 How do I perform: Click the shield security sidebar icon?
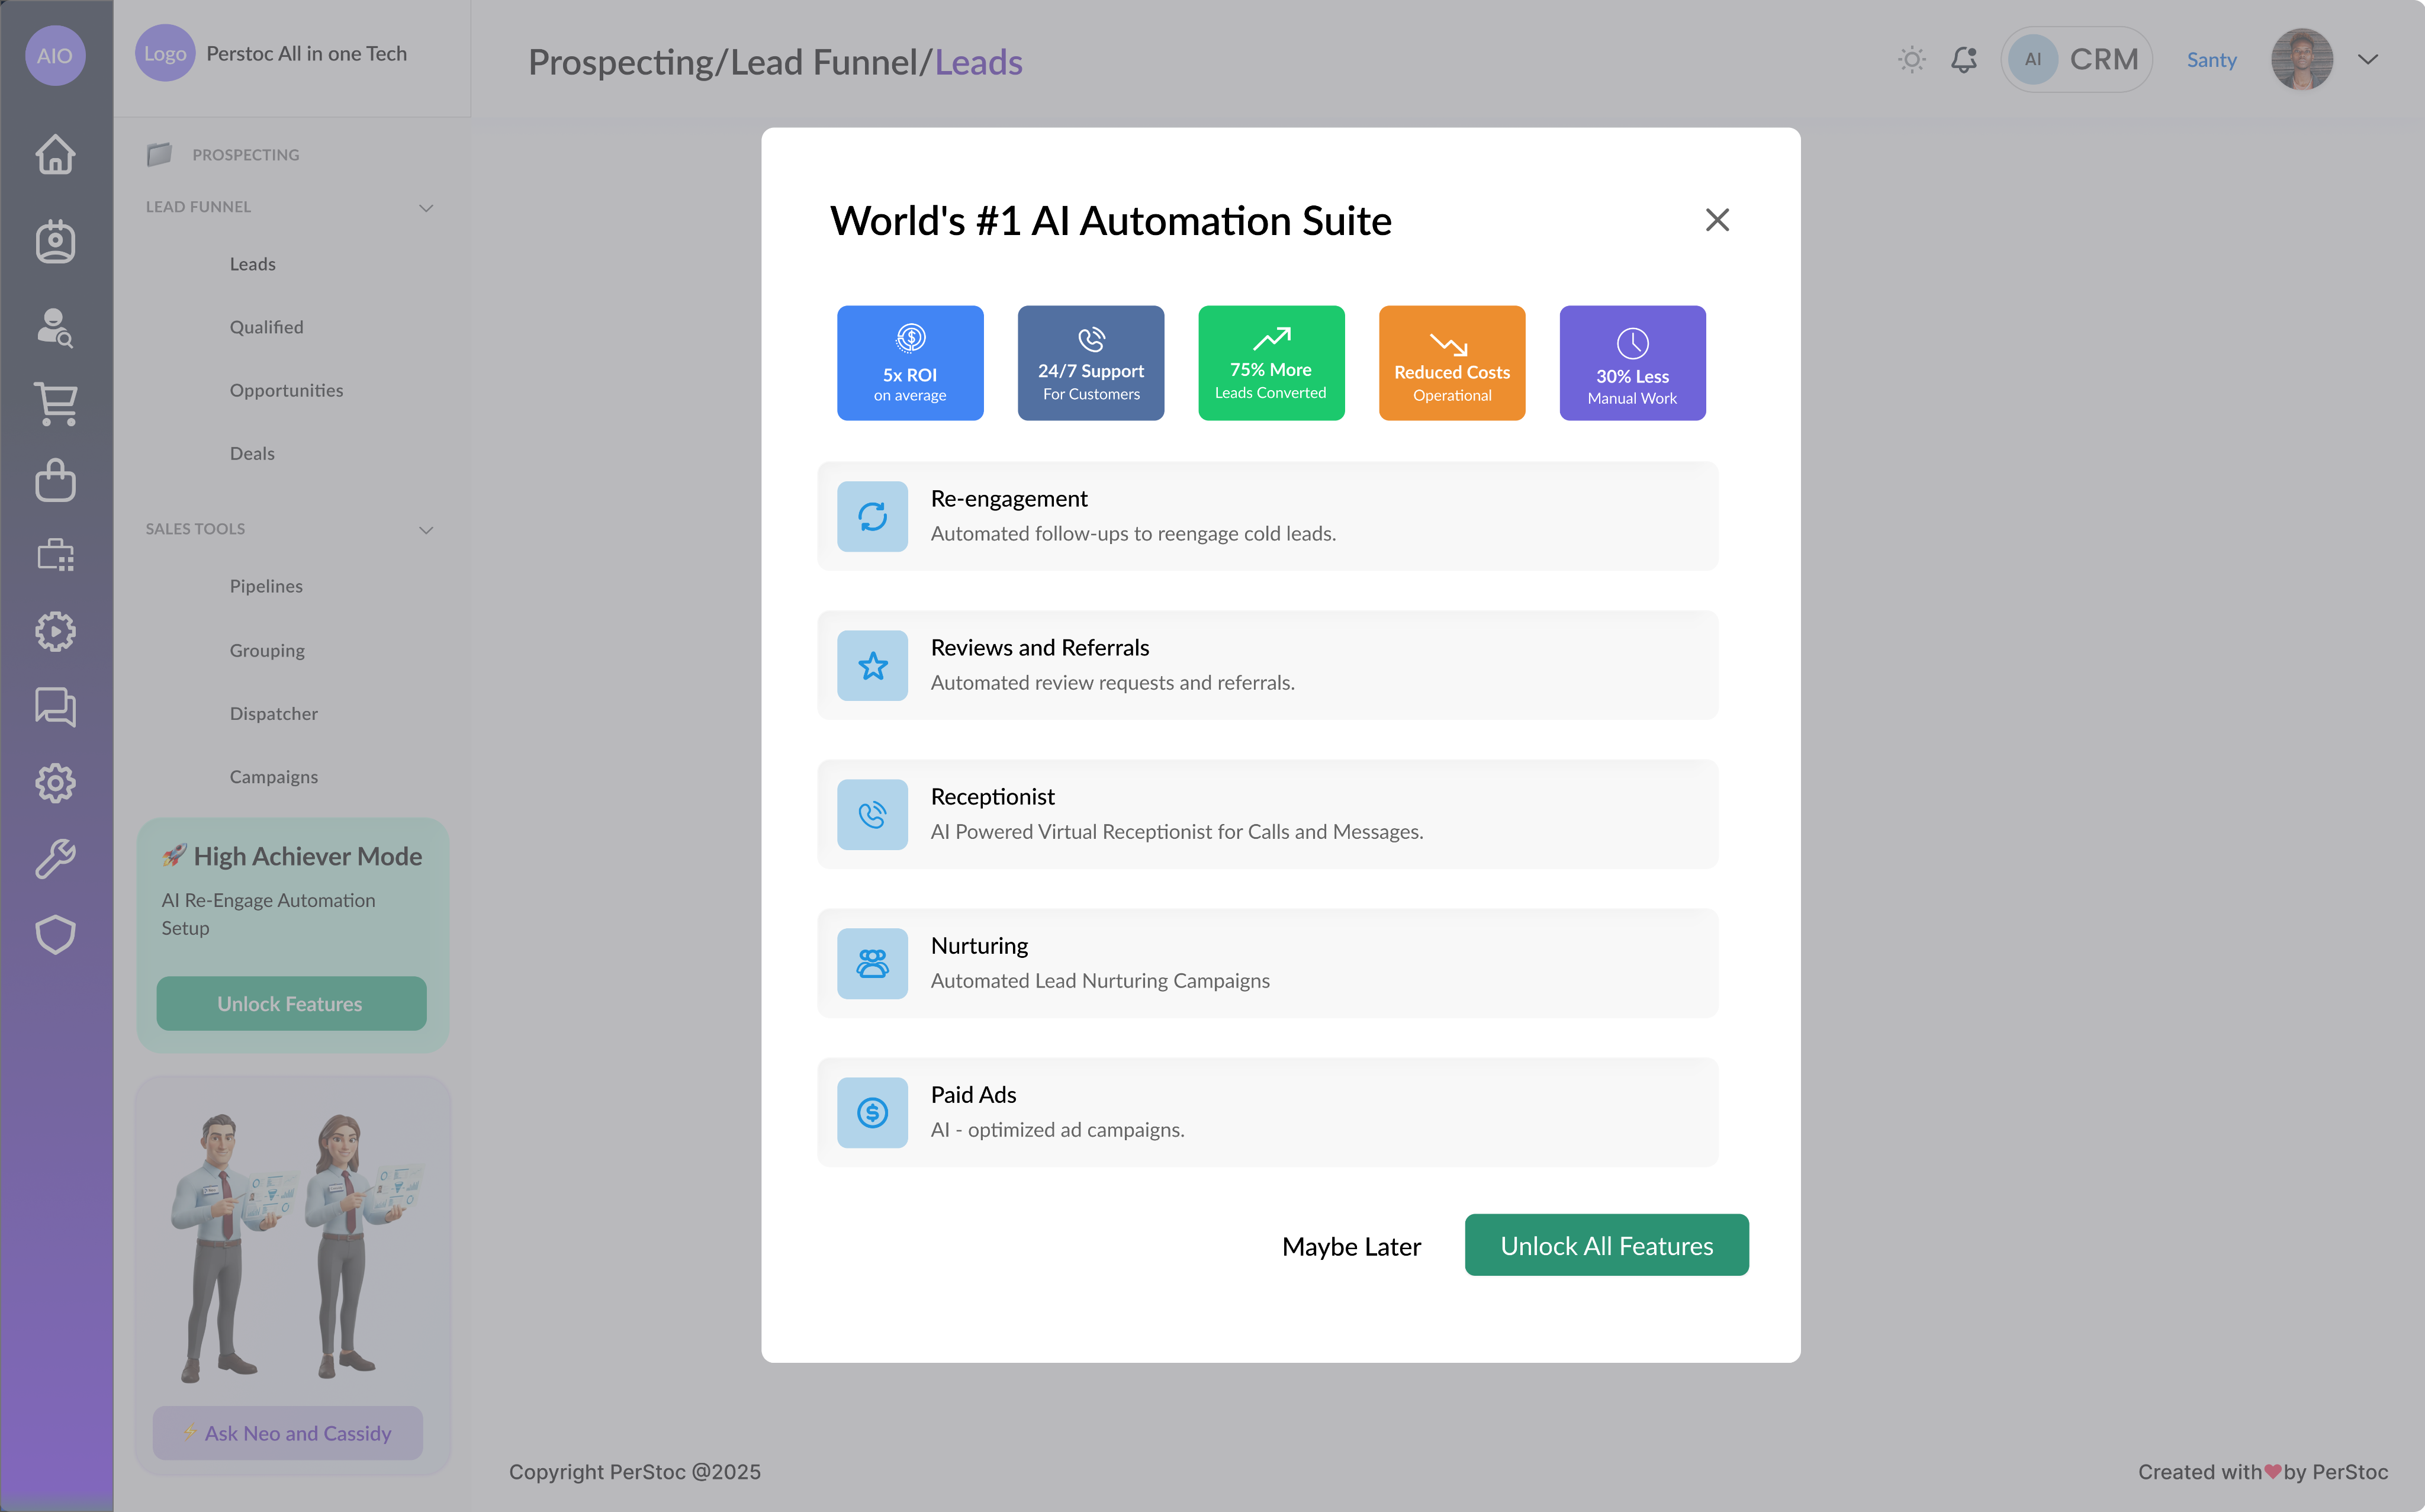55,934
